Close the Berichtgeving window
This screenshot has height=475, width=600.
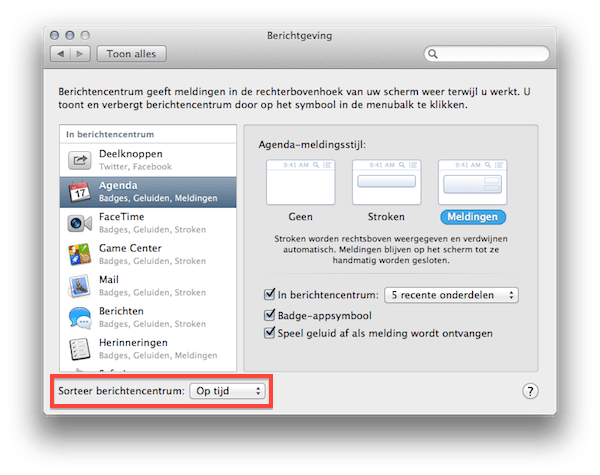pyautogui.click(x=55, y=36)
